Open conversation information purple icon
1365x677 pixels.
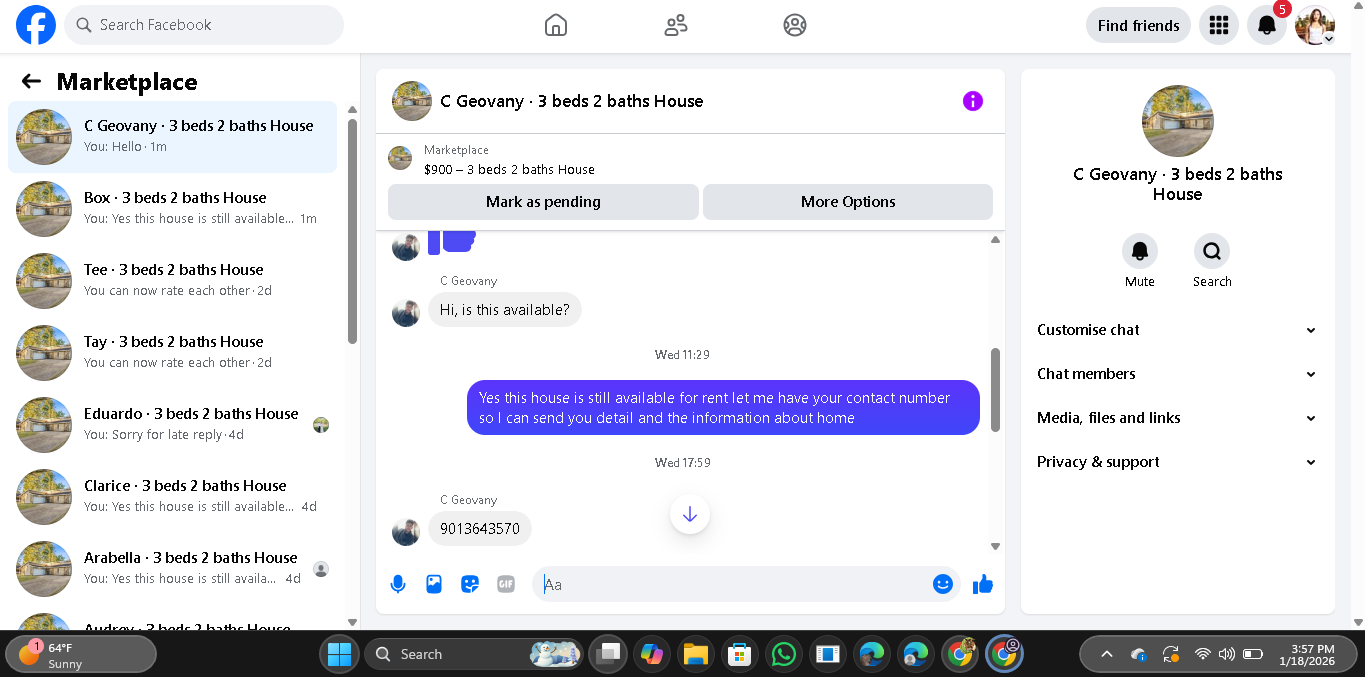973,101
